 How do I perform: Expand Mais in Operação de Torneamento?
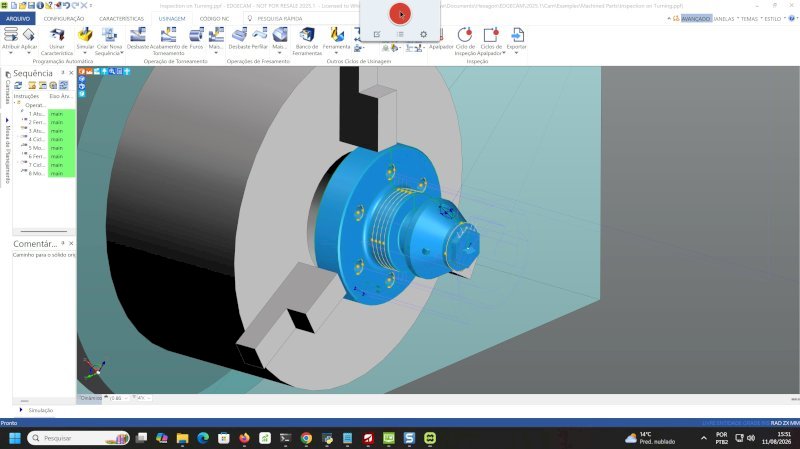pos(215,53)
